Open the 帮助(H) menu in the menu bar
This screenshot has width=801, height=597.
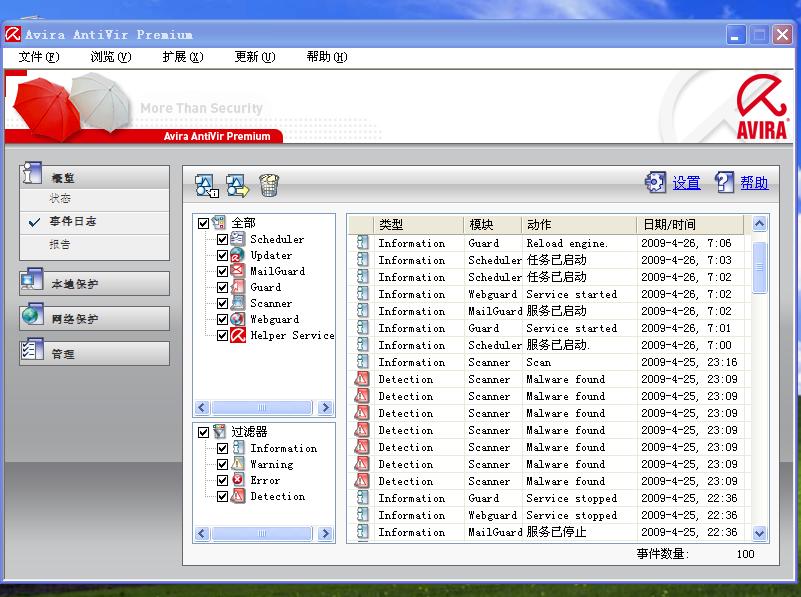(x=327, y=57)
